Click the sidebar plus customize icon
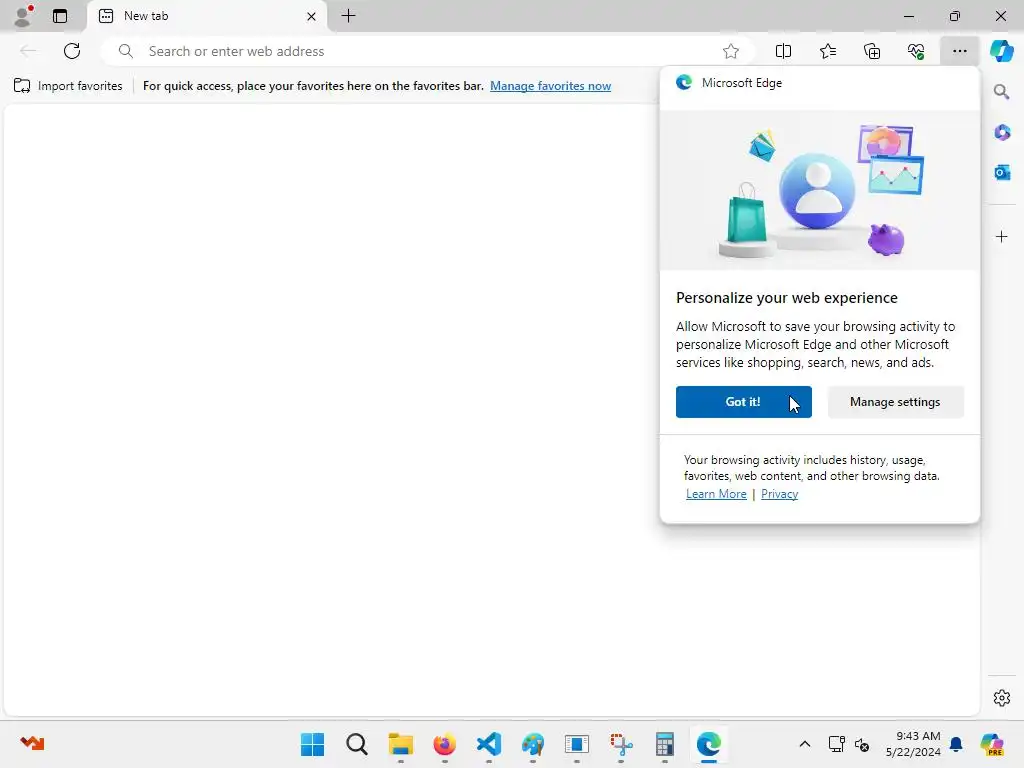This screenshot has width=1024, height=768. tap(1002, 236)
